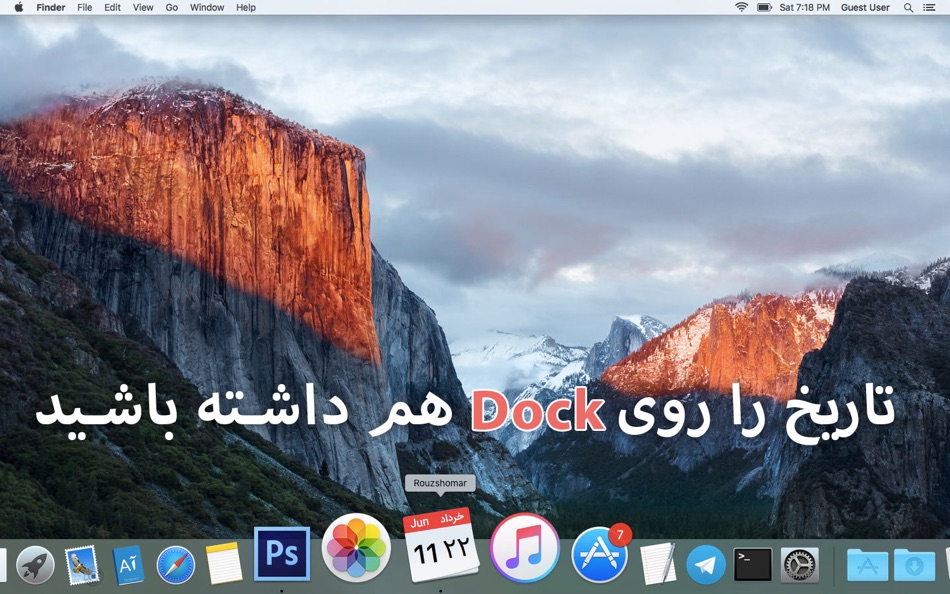Click the Wi-Fi status icon
950x594 pixels.
(x=741, y=7)
